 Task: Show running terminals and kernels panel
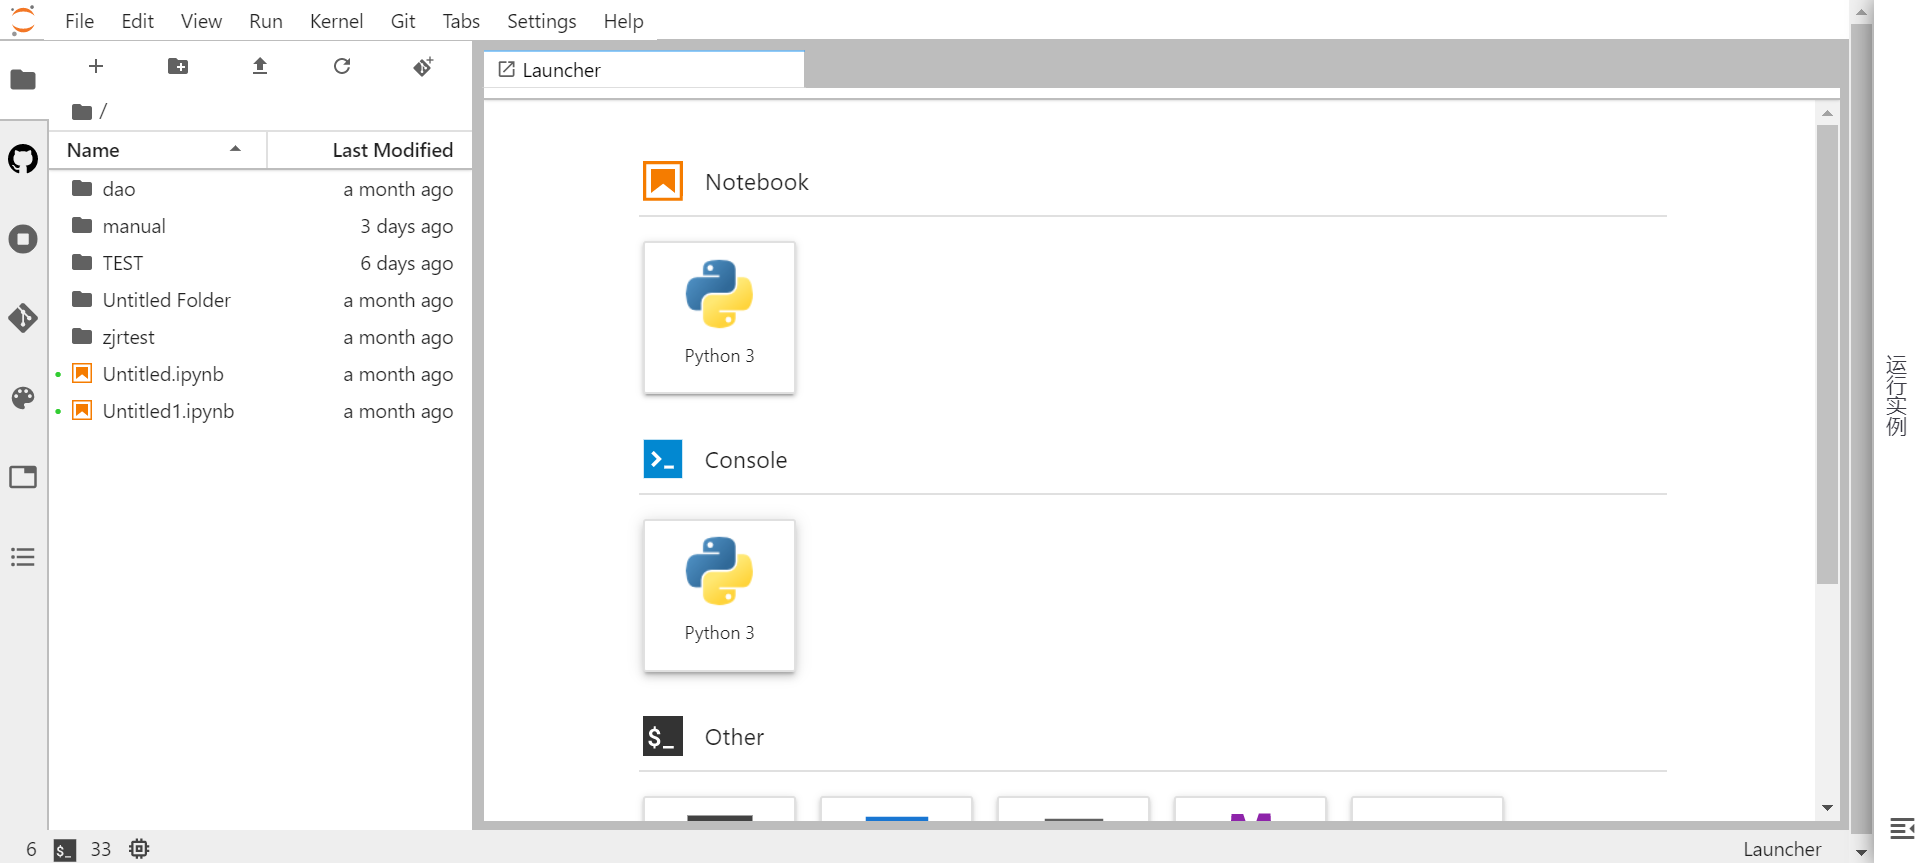point(23,239)
